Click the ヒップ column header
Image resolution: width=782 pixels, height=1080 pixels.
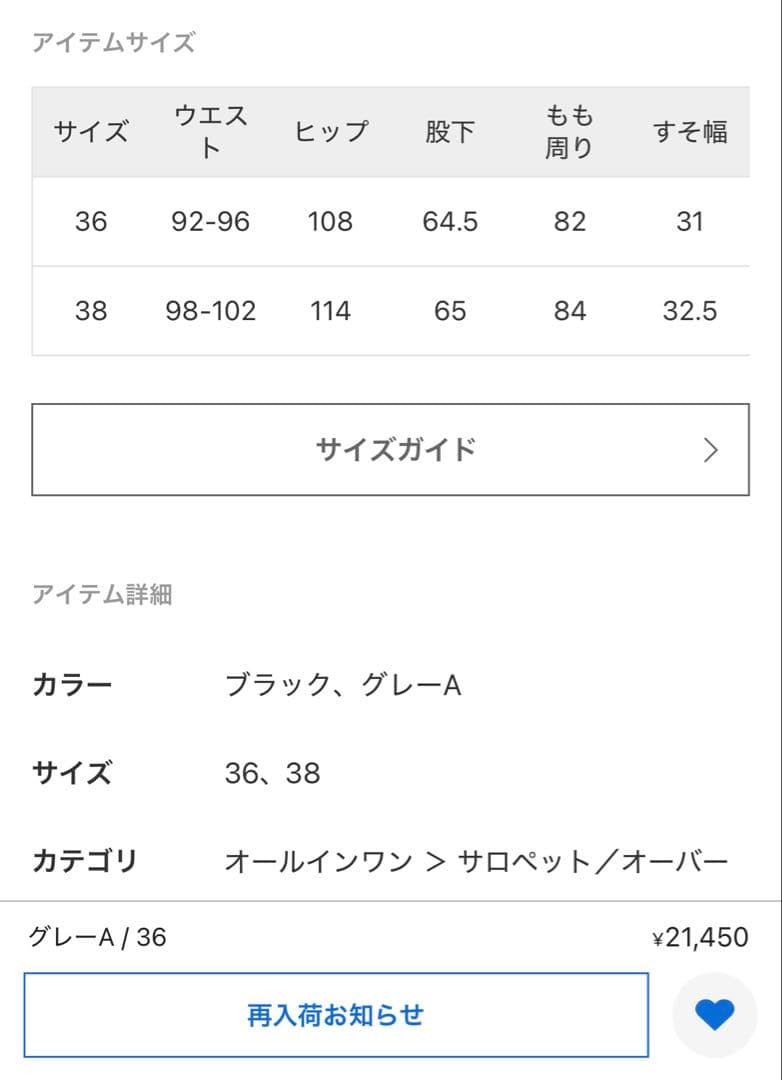coord(333,131)
